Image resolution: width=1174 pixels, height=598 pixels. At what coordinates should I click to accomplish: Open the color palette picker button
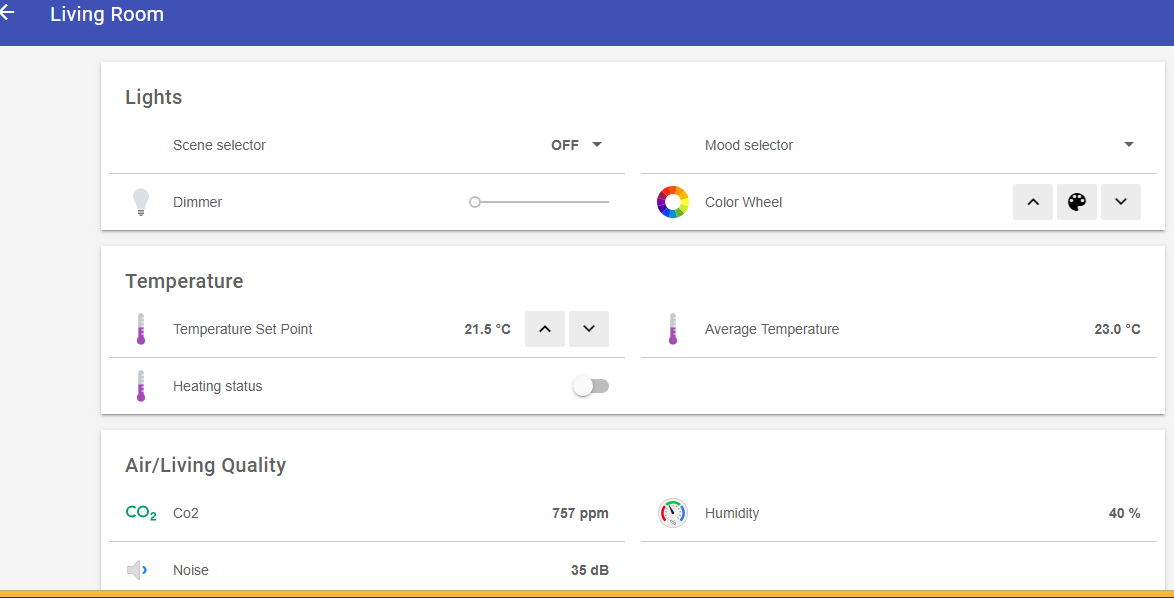point(1076,202)
